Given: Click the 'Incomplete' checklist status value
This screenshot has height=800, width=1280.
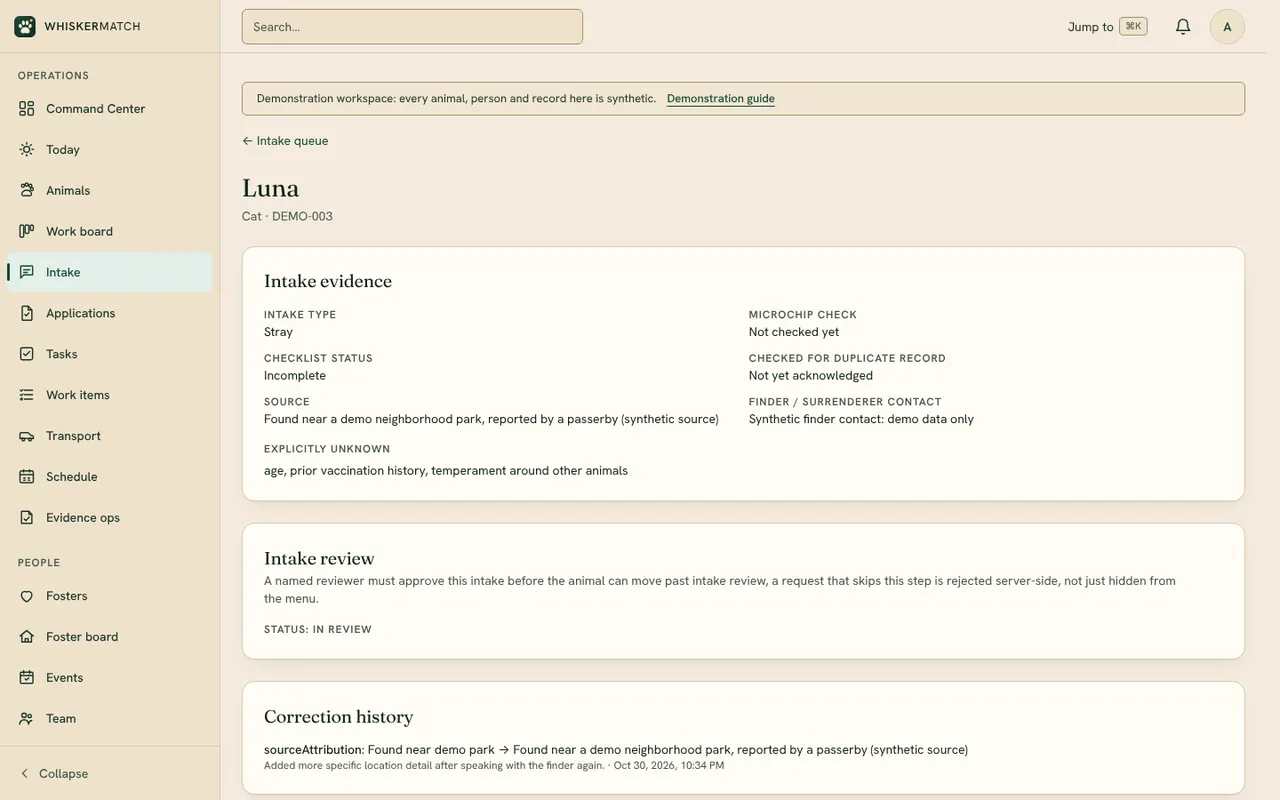Looking at the screenshot, I should coord(295,376).
